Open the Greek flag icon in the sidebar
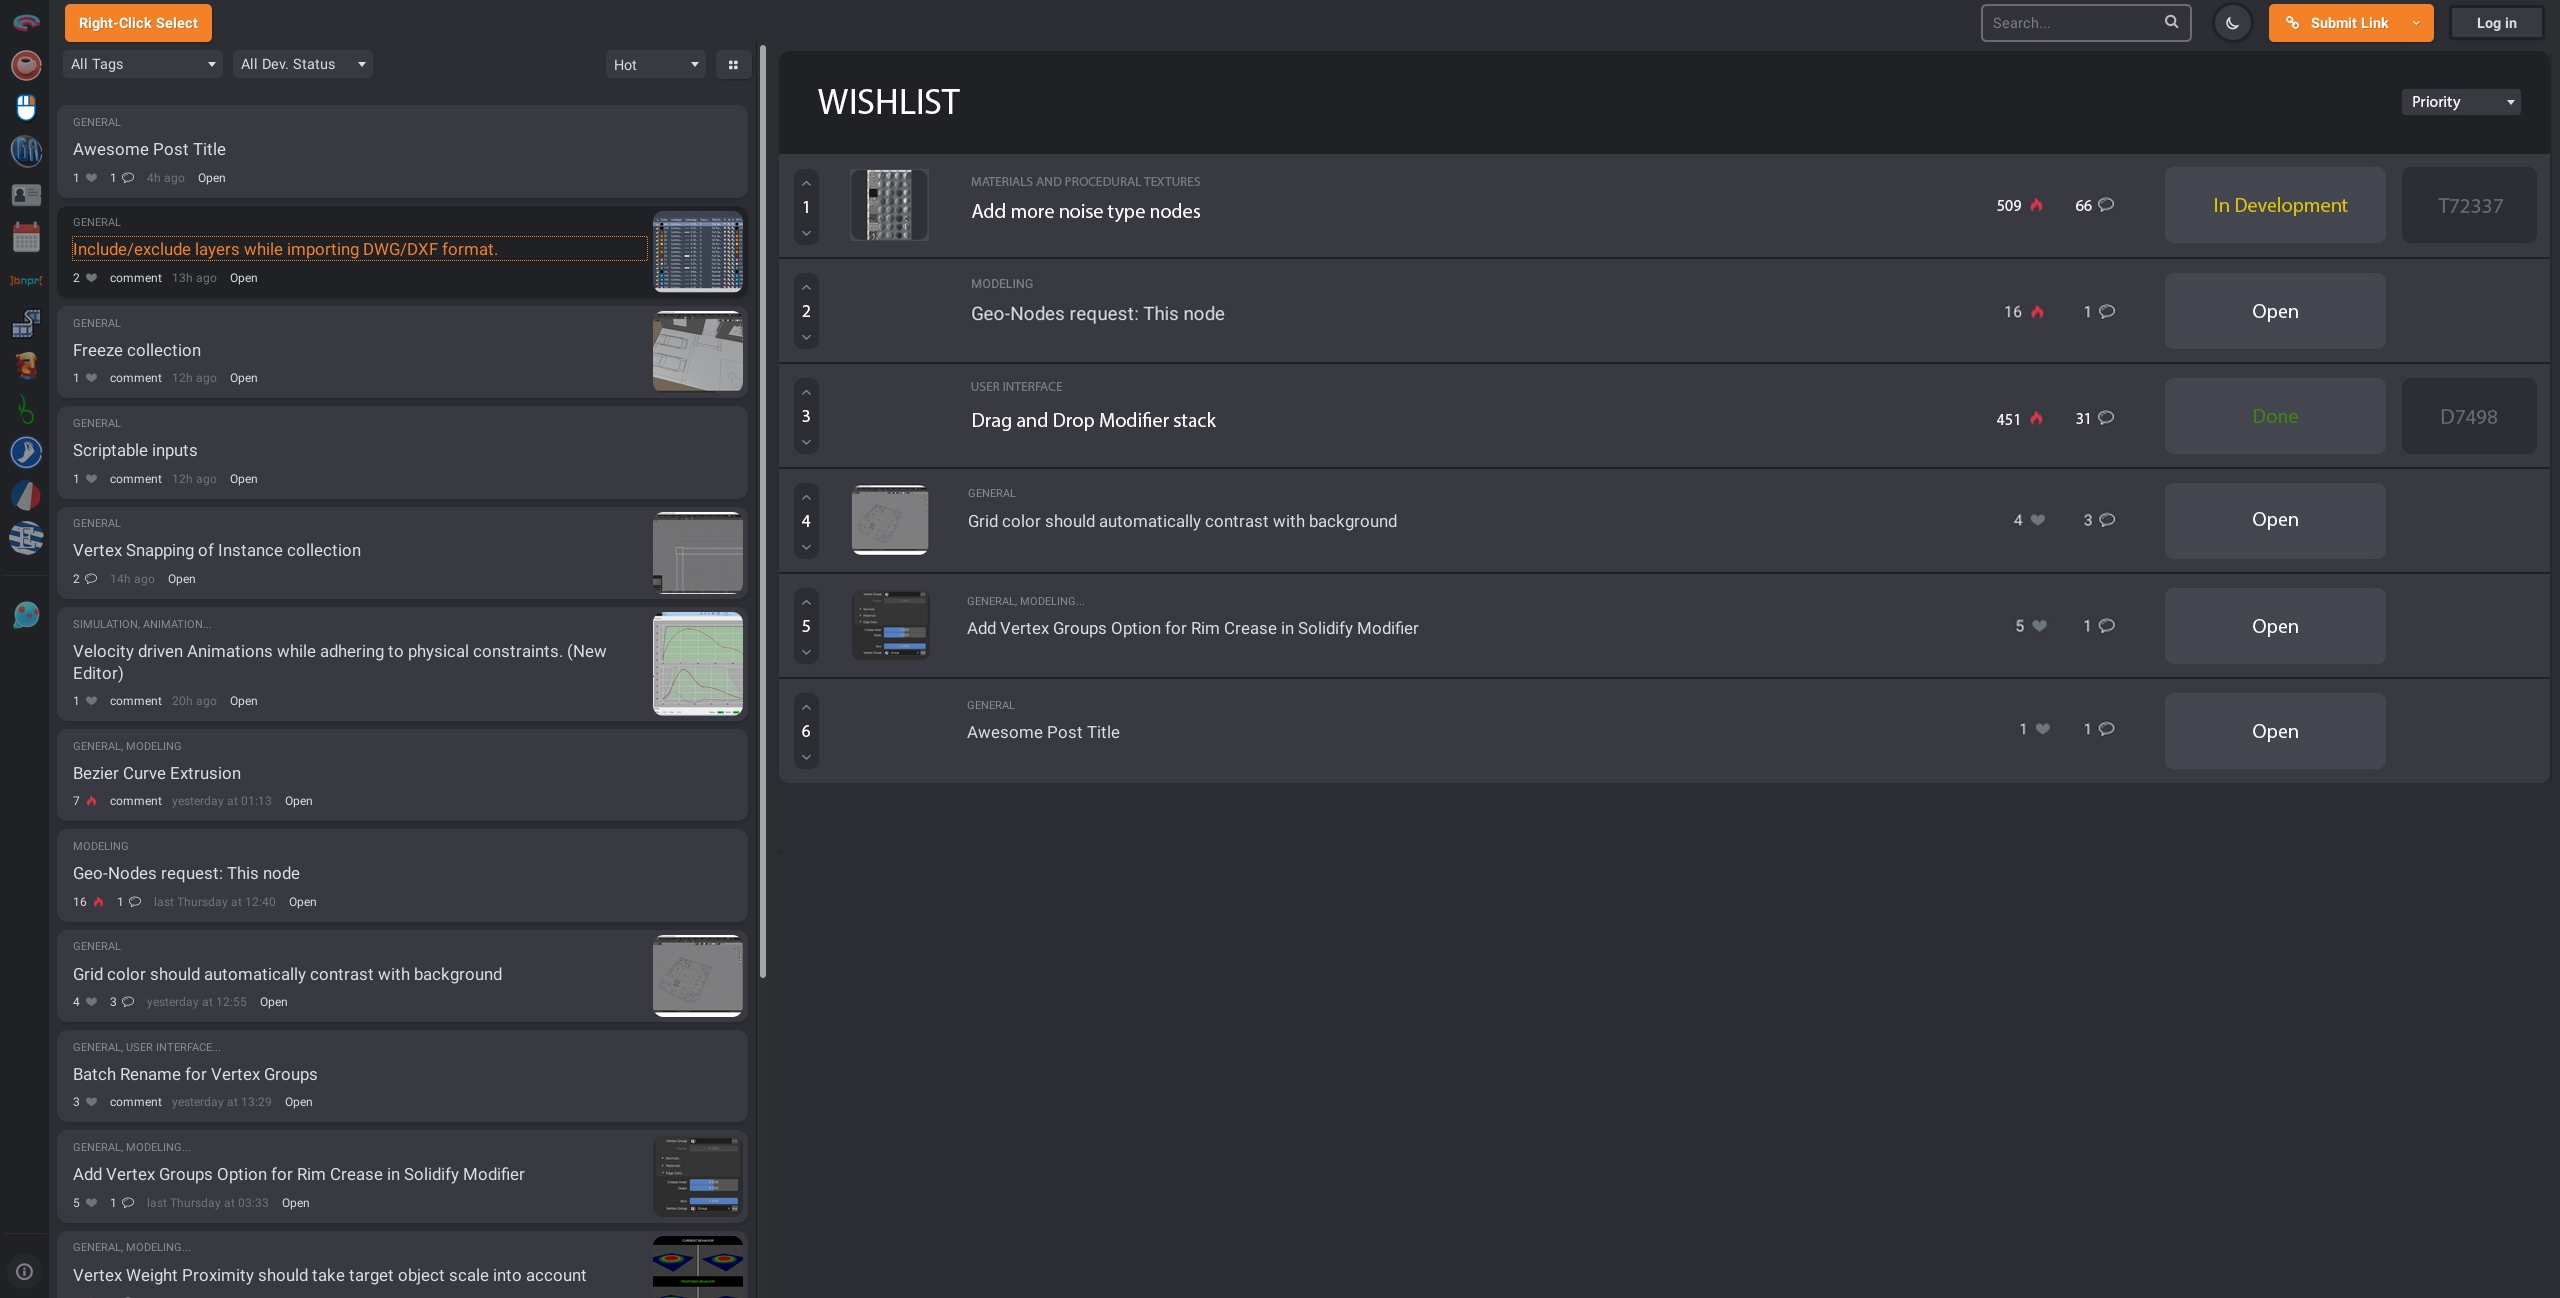 (x=26, y=538)
